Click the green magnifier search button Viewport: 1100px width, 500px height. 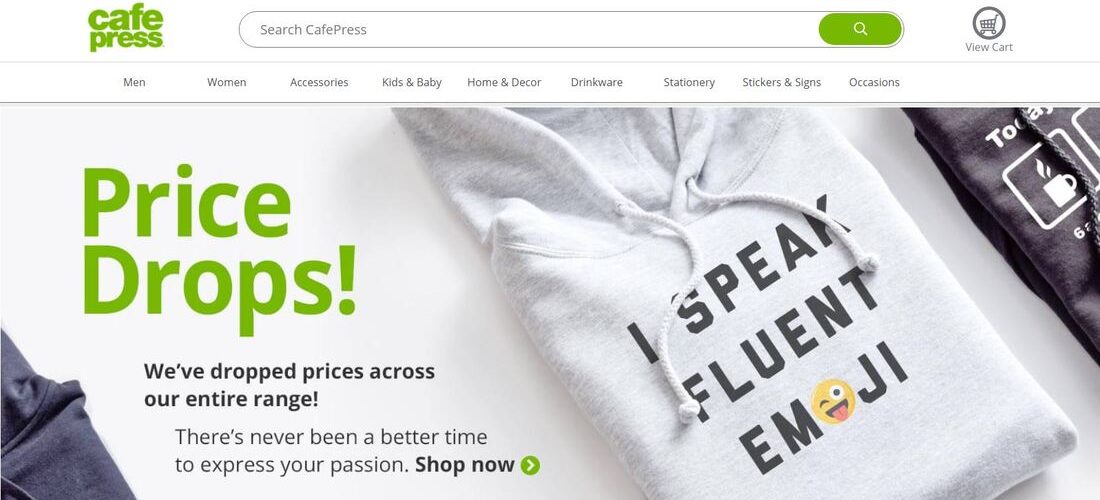(860, 29)
